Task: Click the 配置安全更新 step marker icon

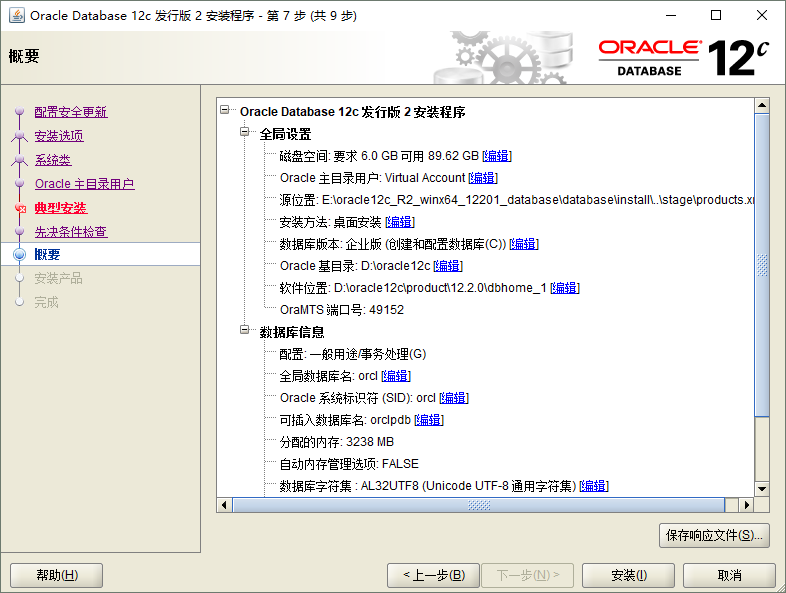Action: 20,111
